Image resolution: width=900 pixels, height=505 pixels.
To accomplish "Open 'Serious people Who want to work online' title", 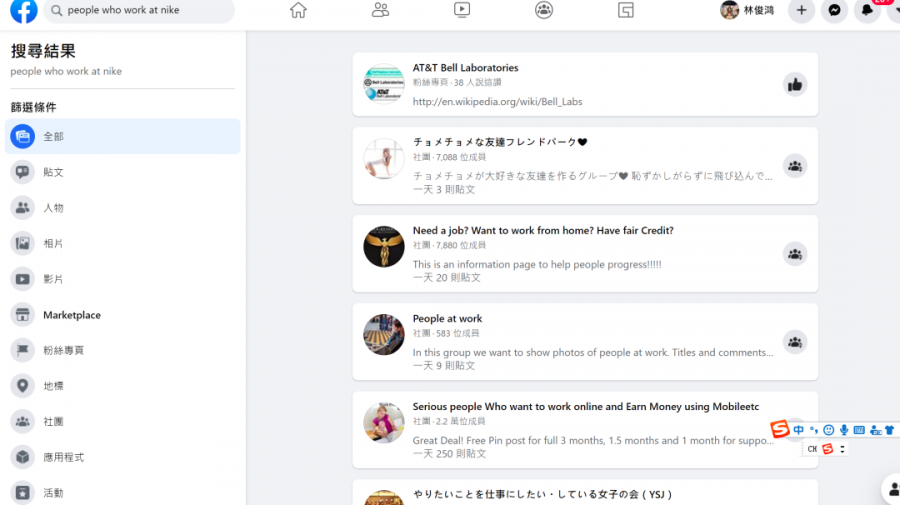I will pyautogui.click(x=585, y=406).
